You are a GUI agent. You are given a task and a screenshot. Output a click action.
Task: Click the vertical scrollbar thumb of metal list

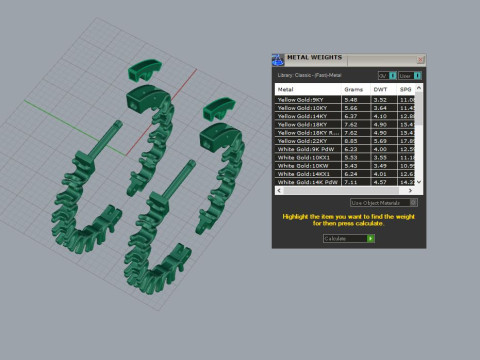[x=419, y=109]
